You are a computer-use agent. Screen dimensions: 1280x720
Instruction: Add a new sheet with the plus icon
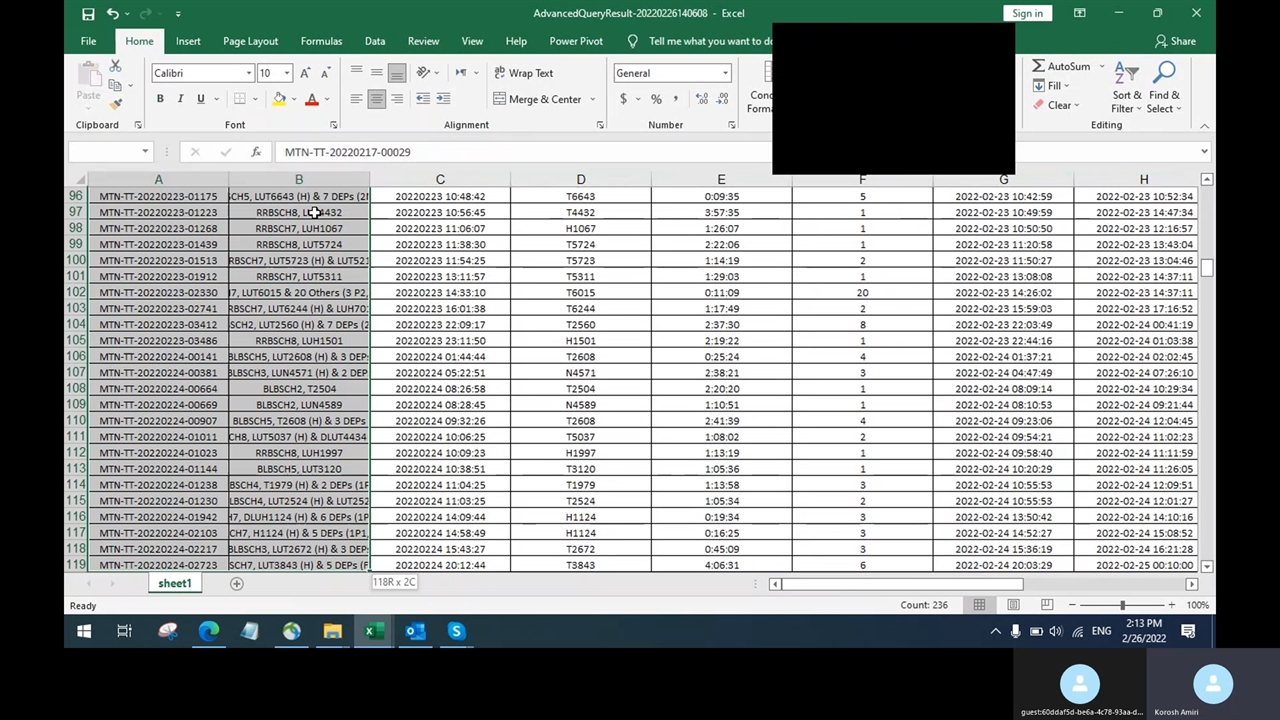(237, 583)
